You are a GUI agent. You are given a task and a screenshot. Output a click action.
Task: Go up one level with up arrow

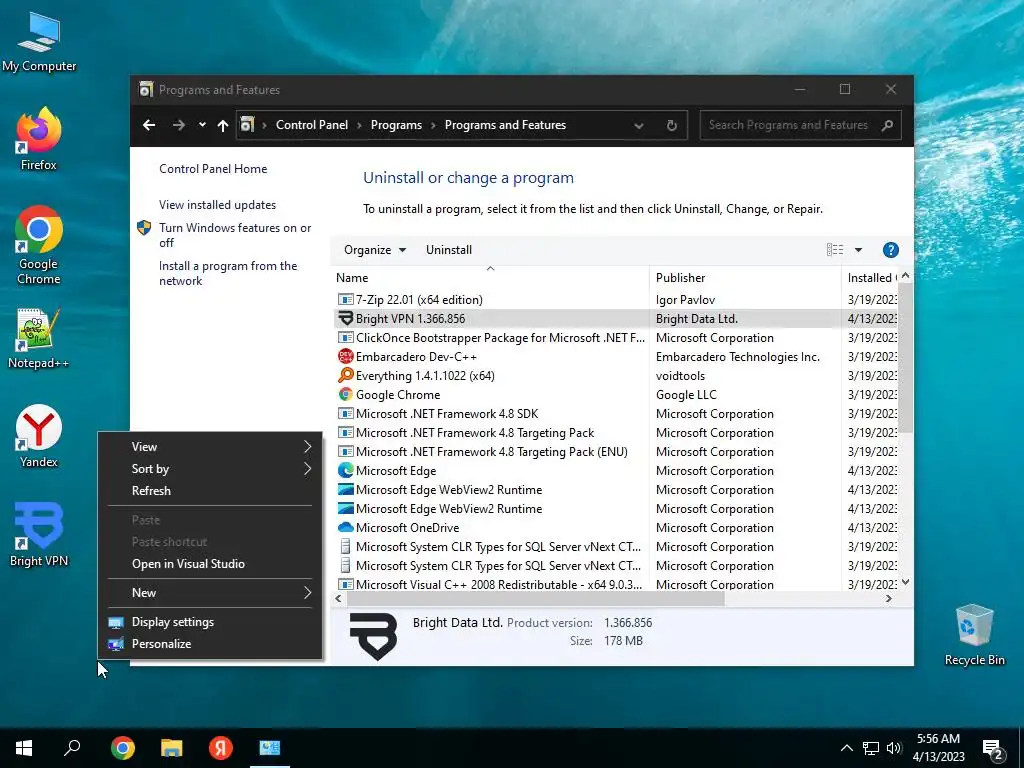point(223,125)
